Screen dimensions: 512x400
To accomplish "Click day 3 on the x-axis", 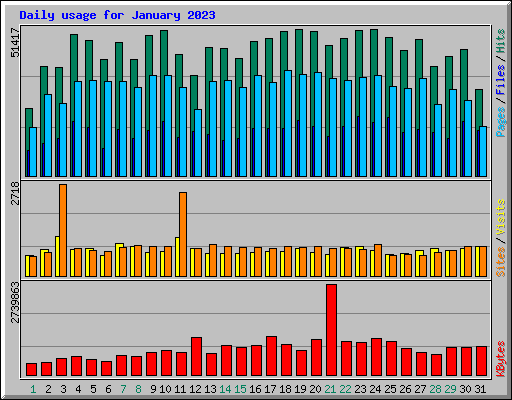I will pos(63,389).
